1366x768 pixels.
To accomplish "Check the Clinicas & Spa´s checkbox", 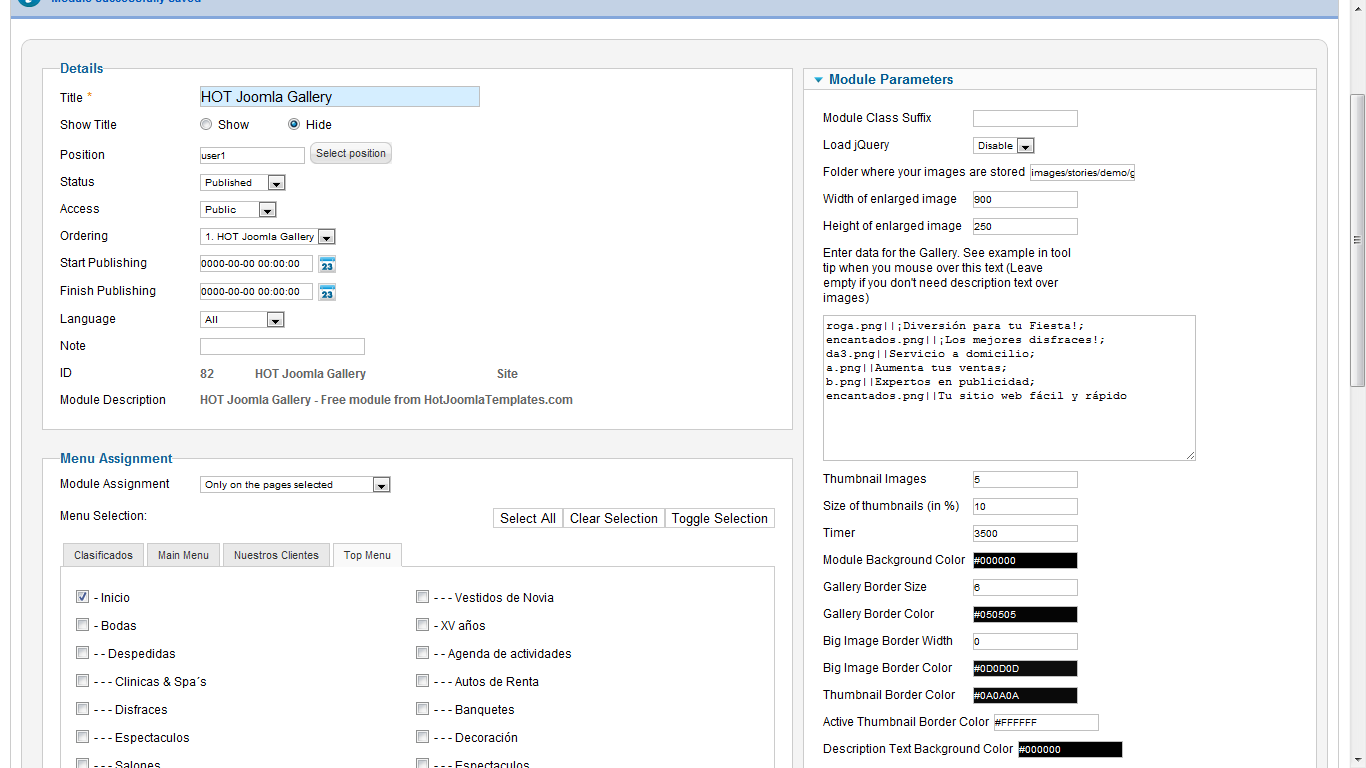I will pos(82,681).
